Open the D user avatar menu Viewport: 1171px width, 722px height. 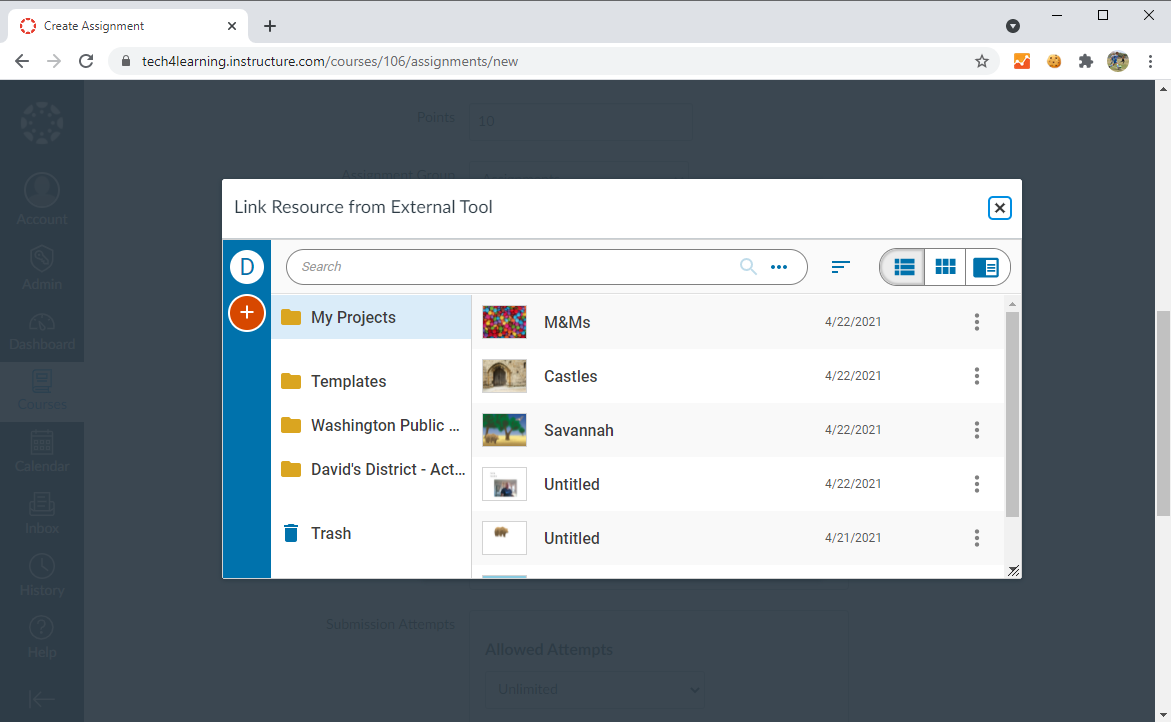pyautogui.click(x=247, y=267)
